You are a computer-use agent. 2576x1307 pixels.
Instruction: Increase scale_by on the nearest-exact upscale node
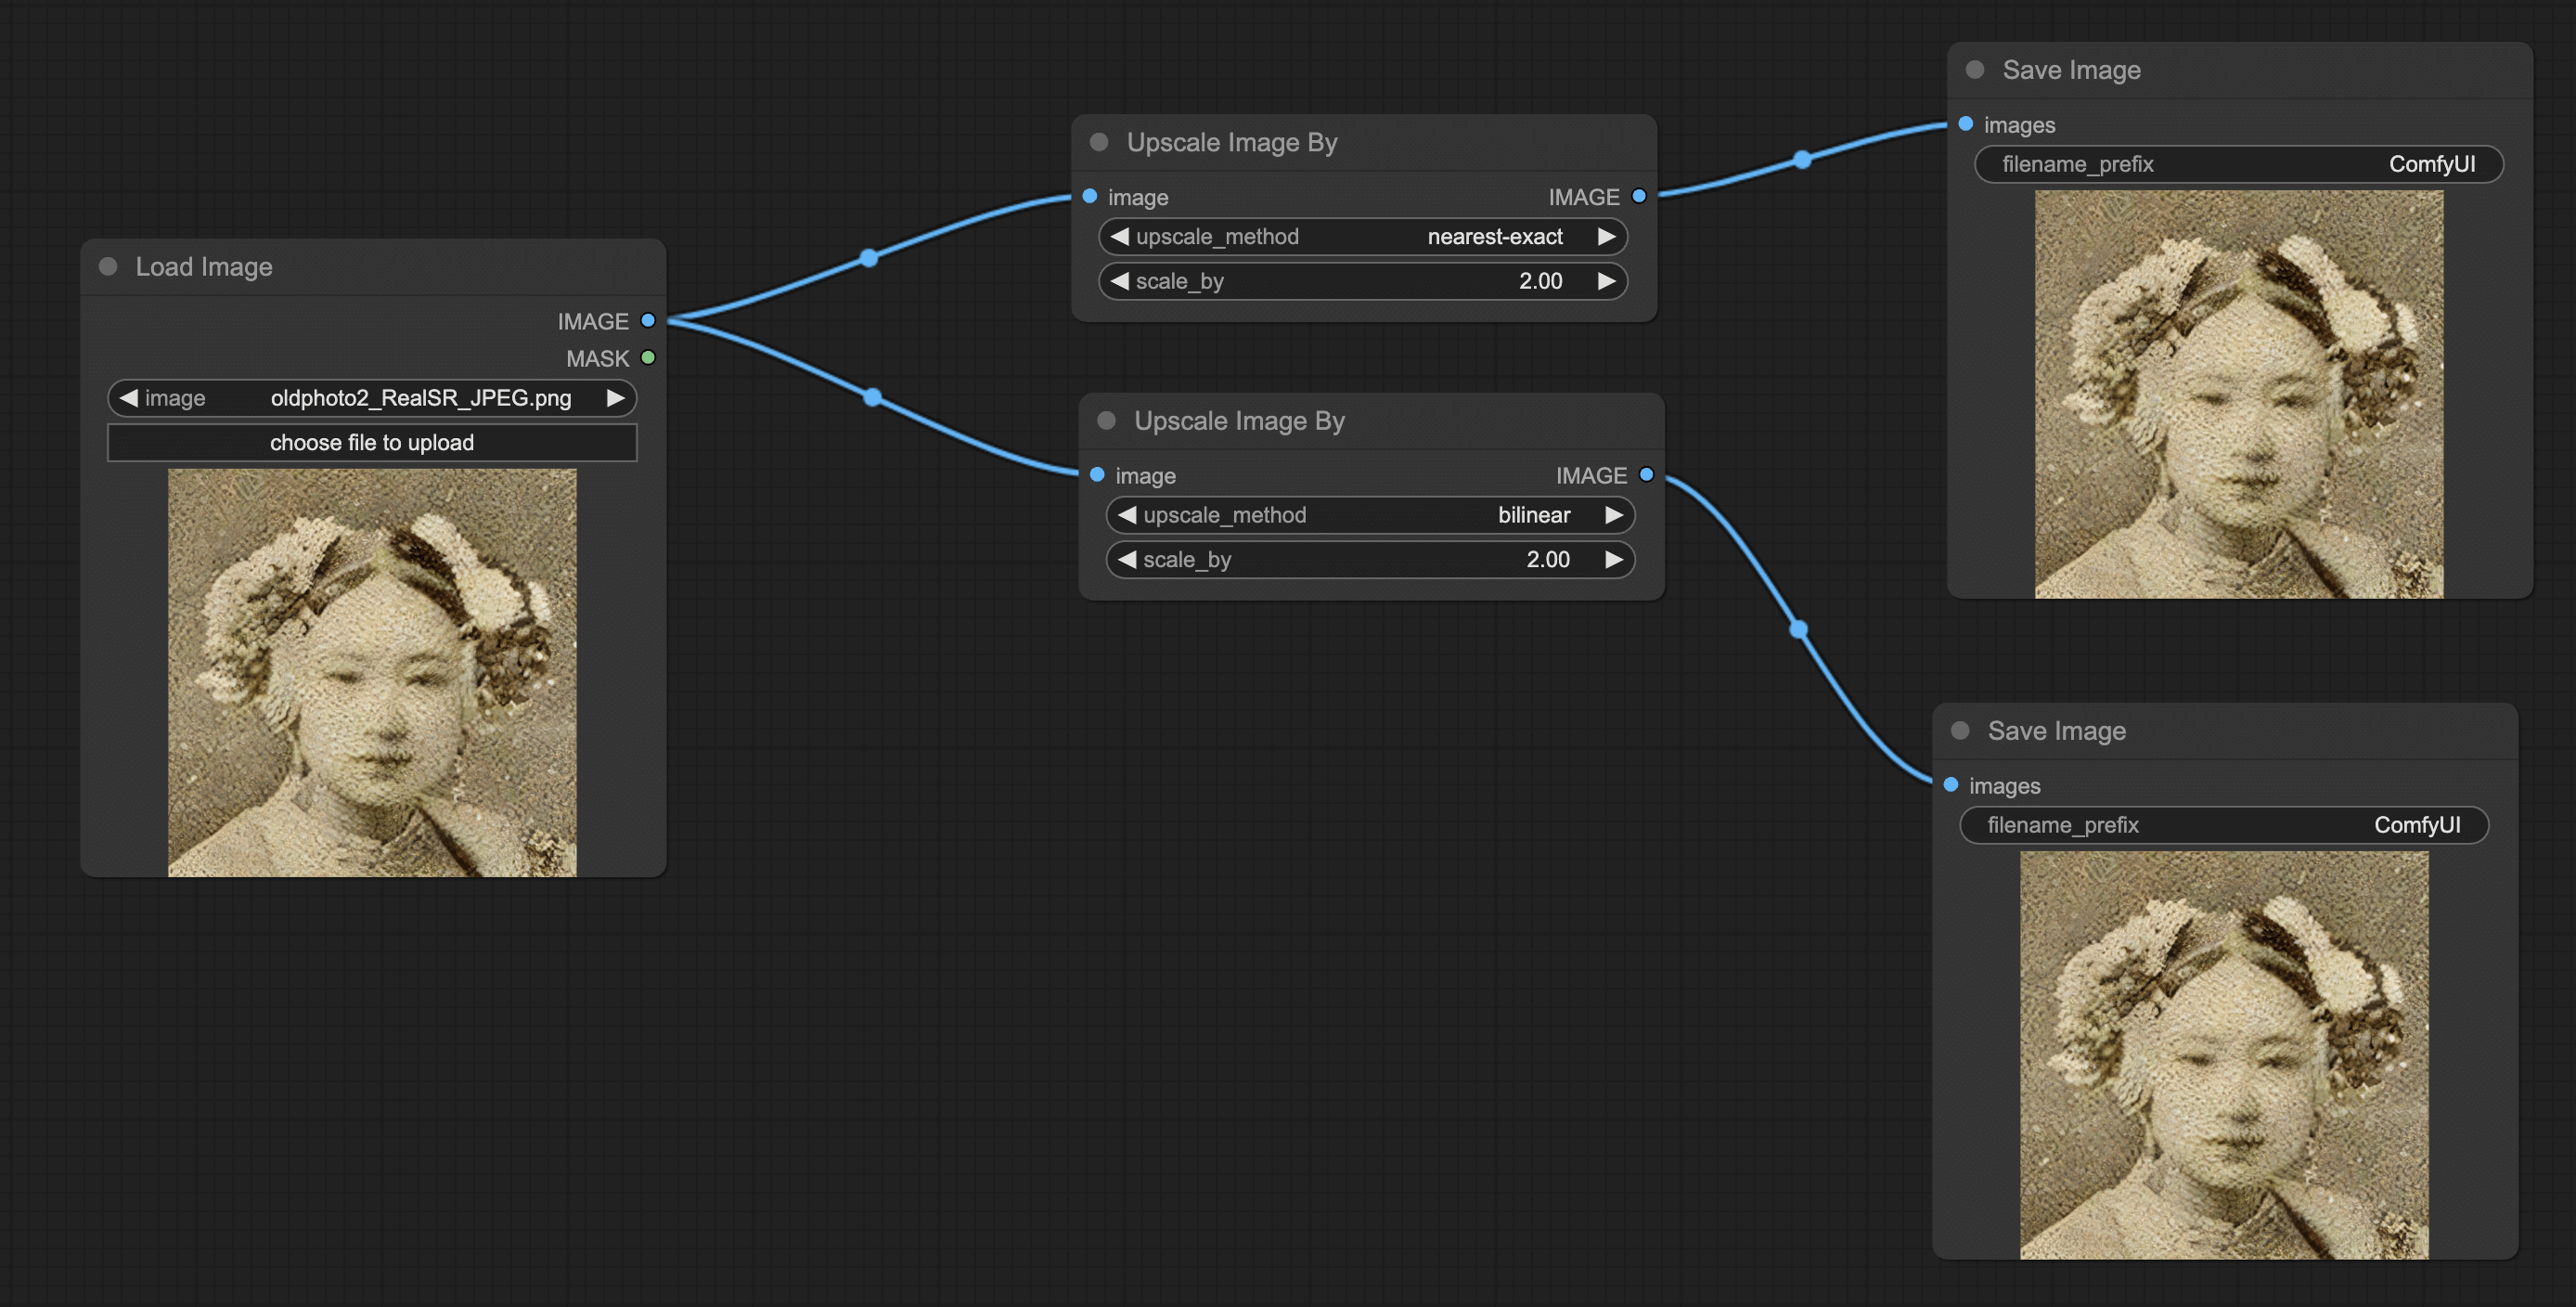pyautogui.click(x=1607, y=281)
